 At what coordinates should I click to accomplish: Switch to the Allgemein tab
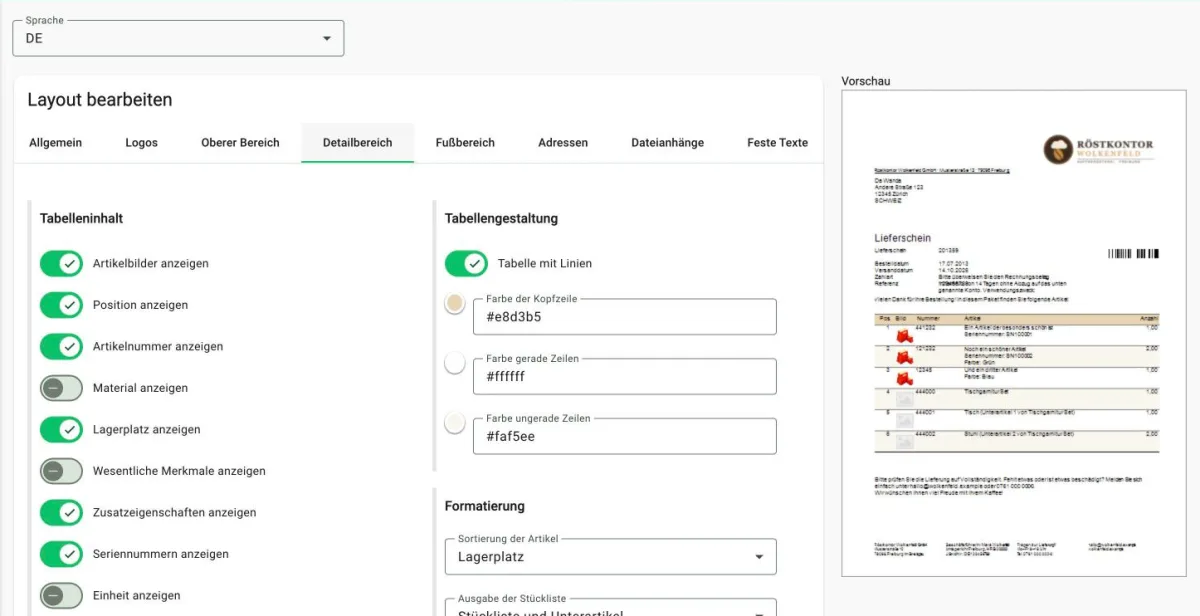coord(56,143)
